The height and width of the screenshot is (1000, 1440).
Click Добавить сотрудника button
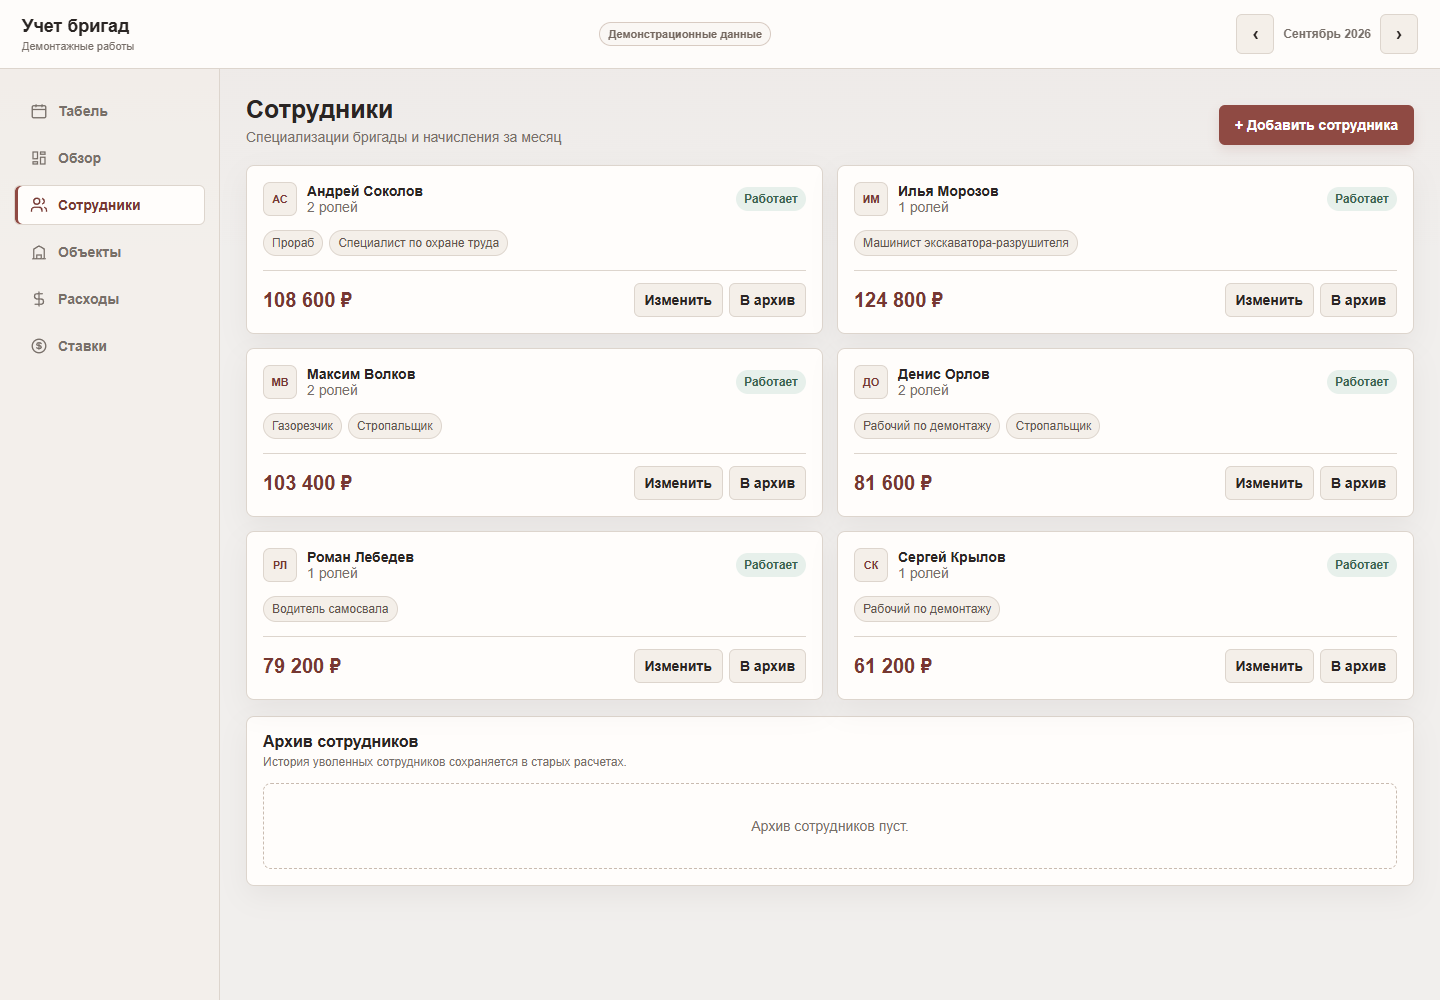tap(1316, 125)
